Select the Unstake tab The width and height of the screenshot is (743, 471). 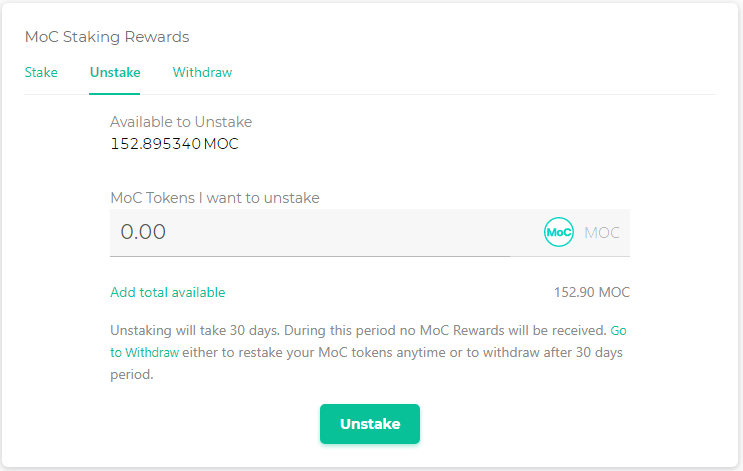115,73
